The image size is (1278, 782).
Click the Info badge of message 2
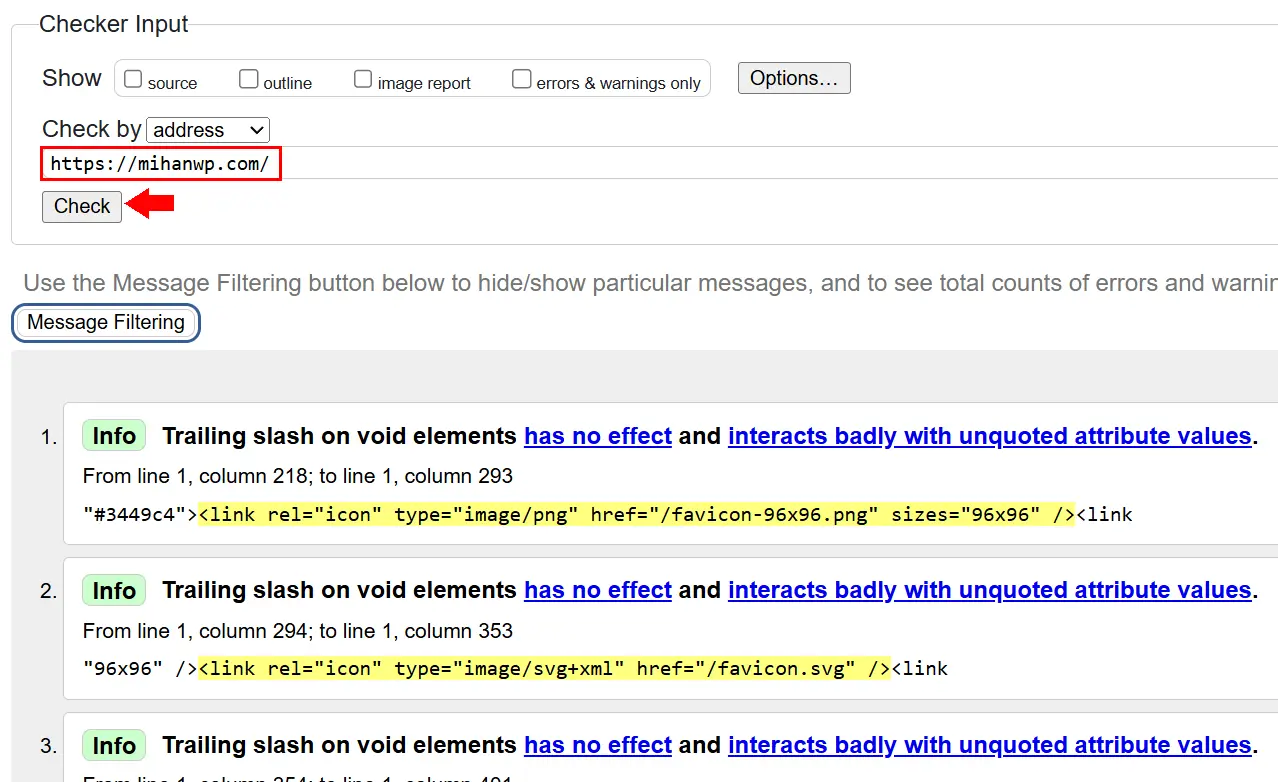pyautogui.click(x=114, y=591)
